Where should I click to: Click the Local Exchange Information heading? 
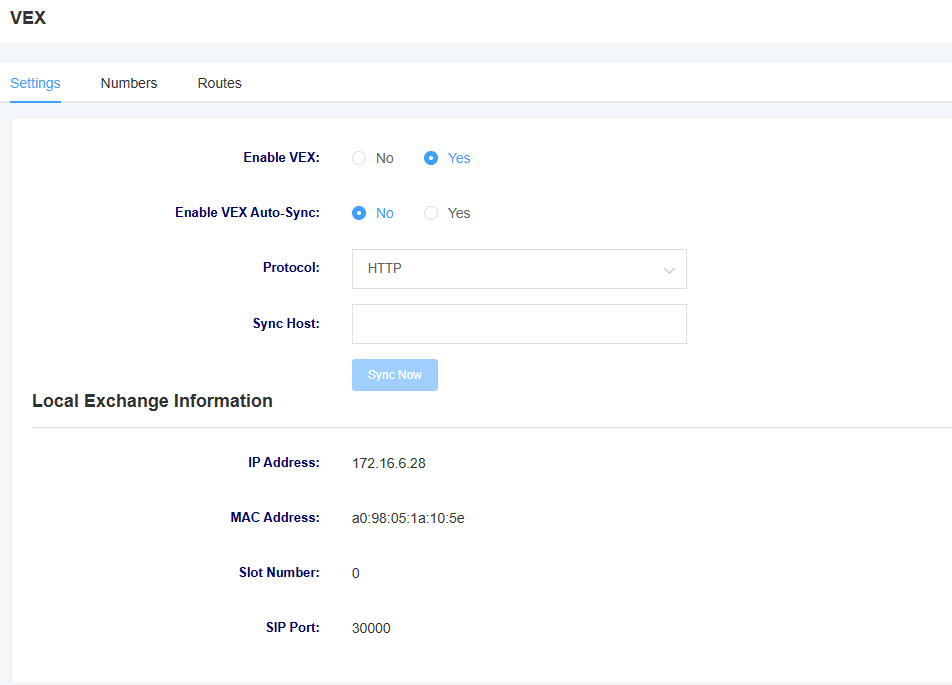[x=152, y=401]
